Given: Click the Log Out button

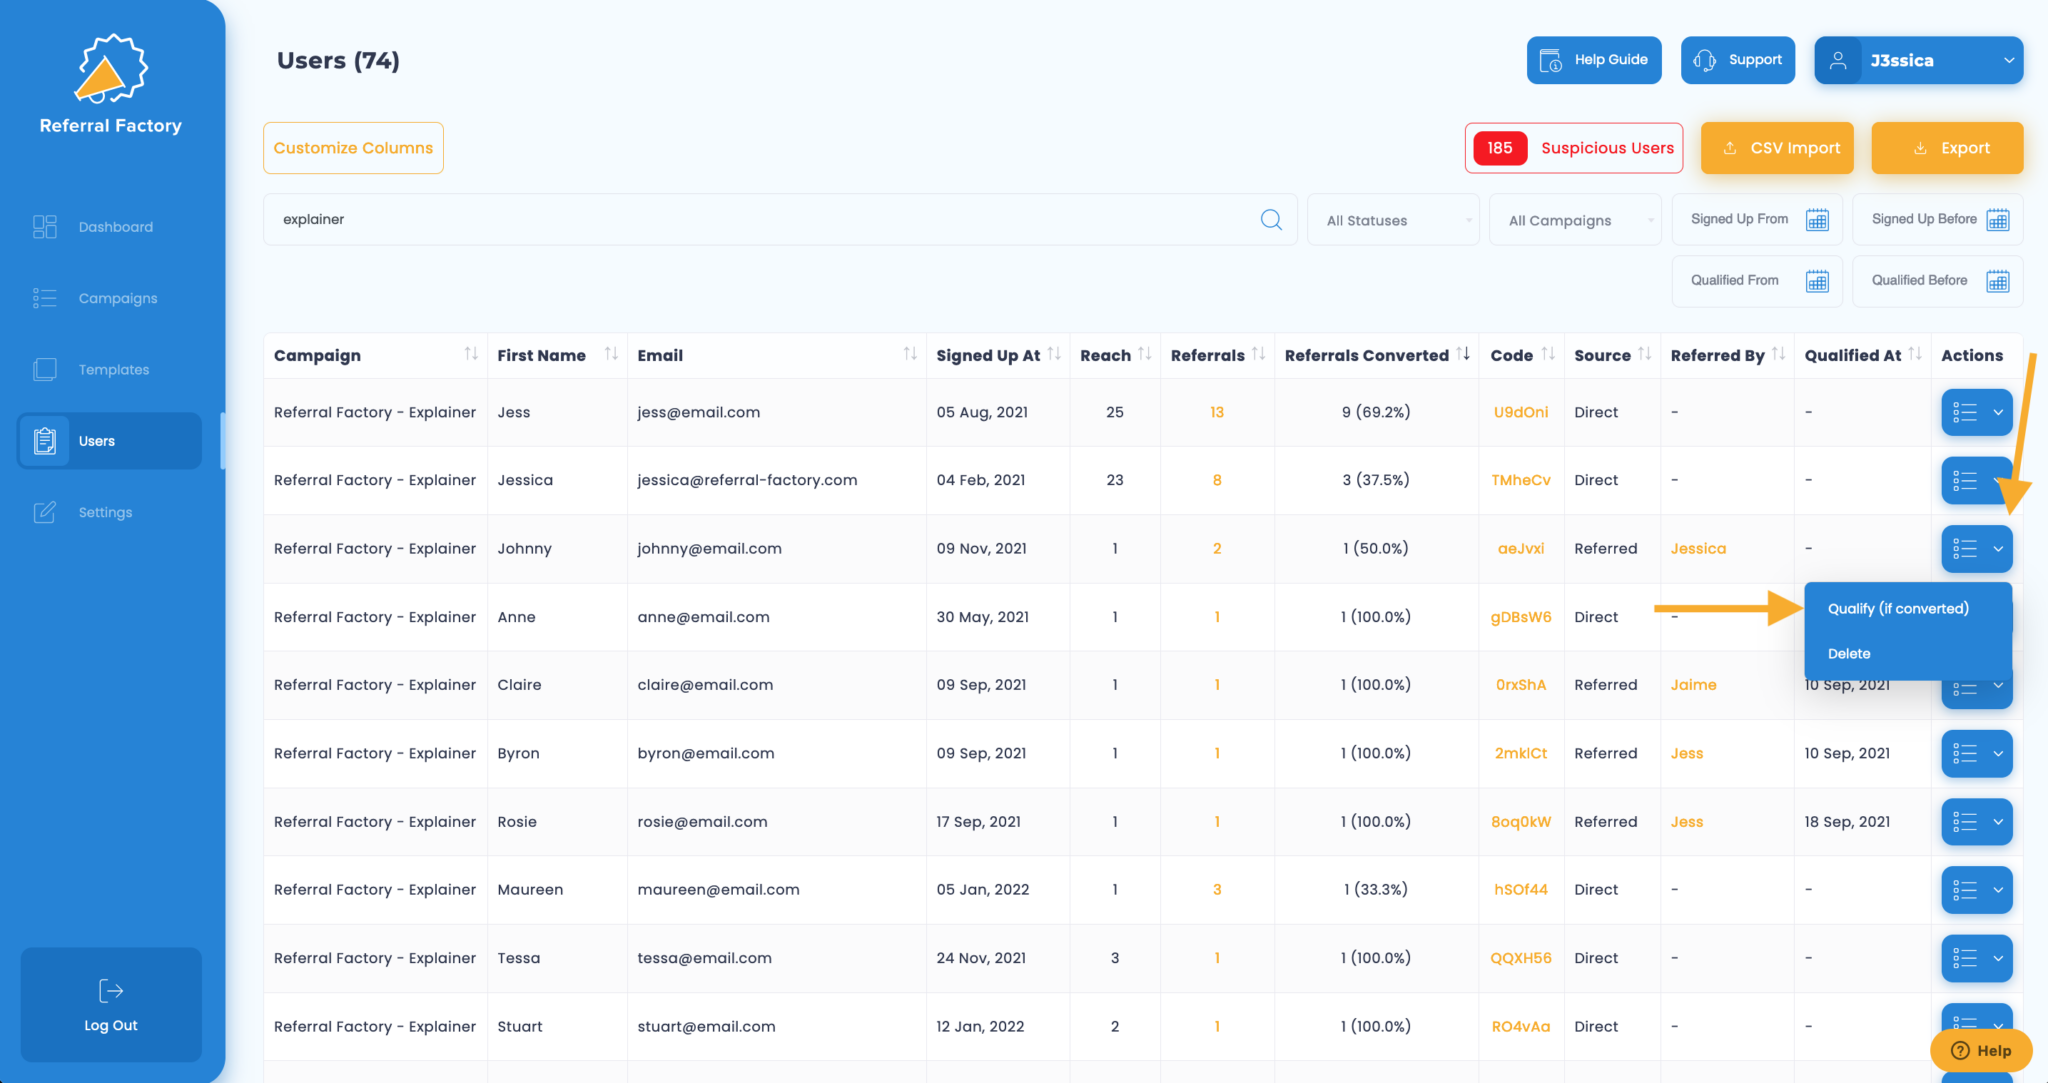Looking at the screenshot, I should coord(111,1004).
